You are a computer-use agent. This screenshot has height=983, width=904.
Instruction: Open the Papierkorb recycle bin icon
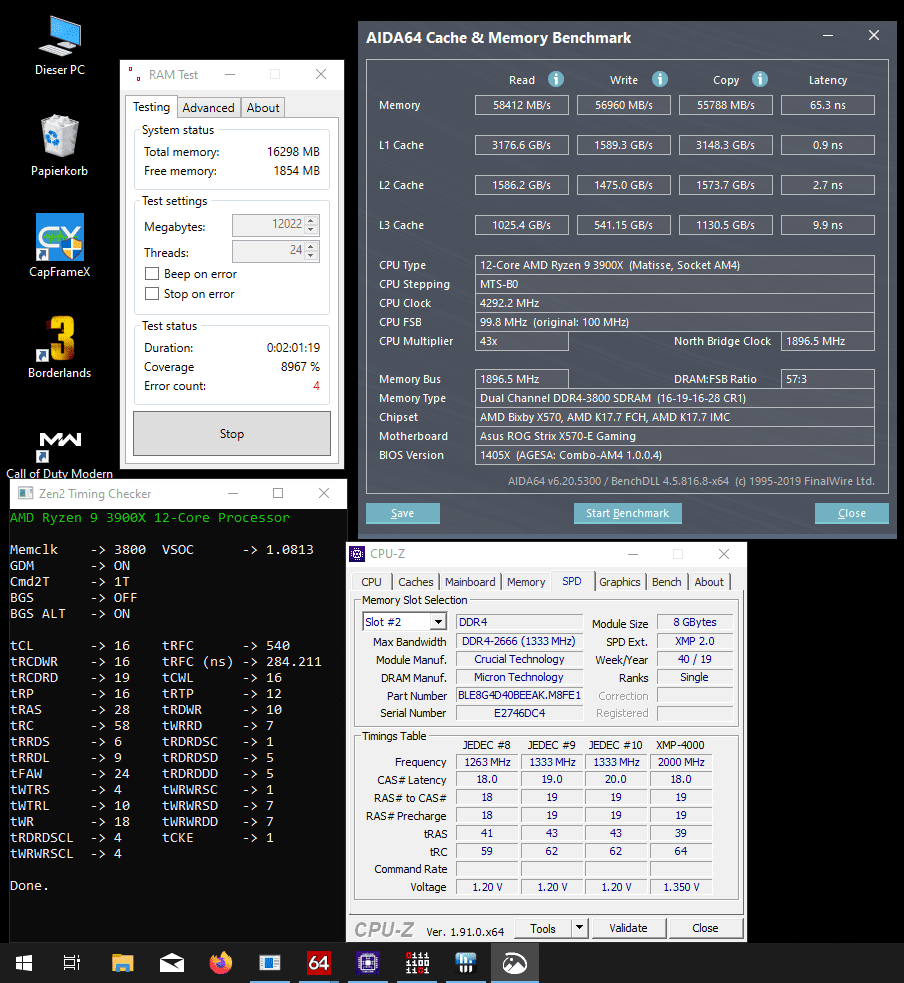pos(60,146)
